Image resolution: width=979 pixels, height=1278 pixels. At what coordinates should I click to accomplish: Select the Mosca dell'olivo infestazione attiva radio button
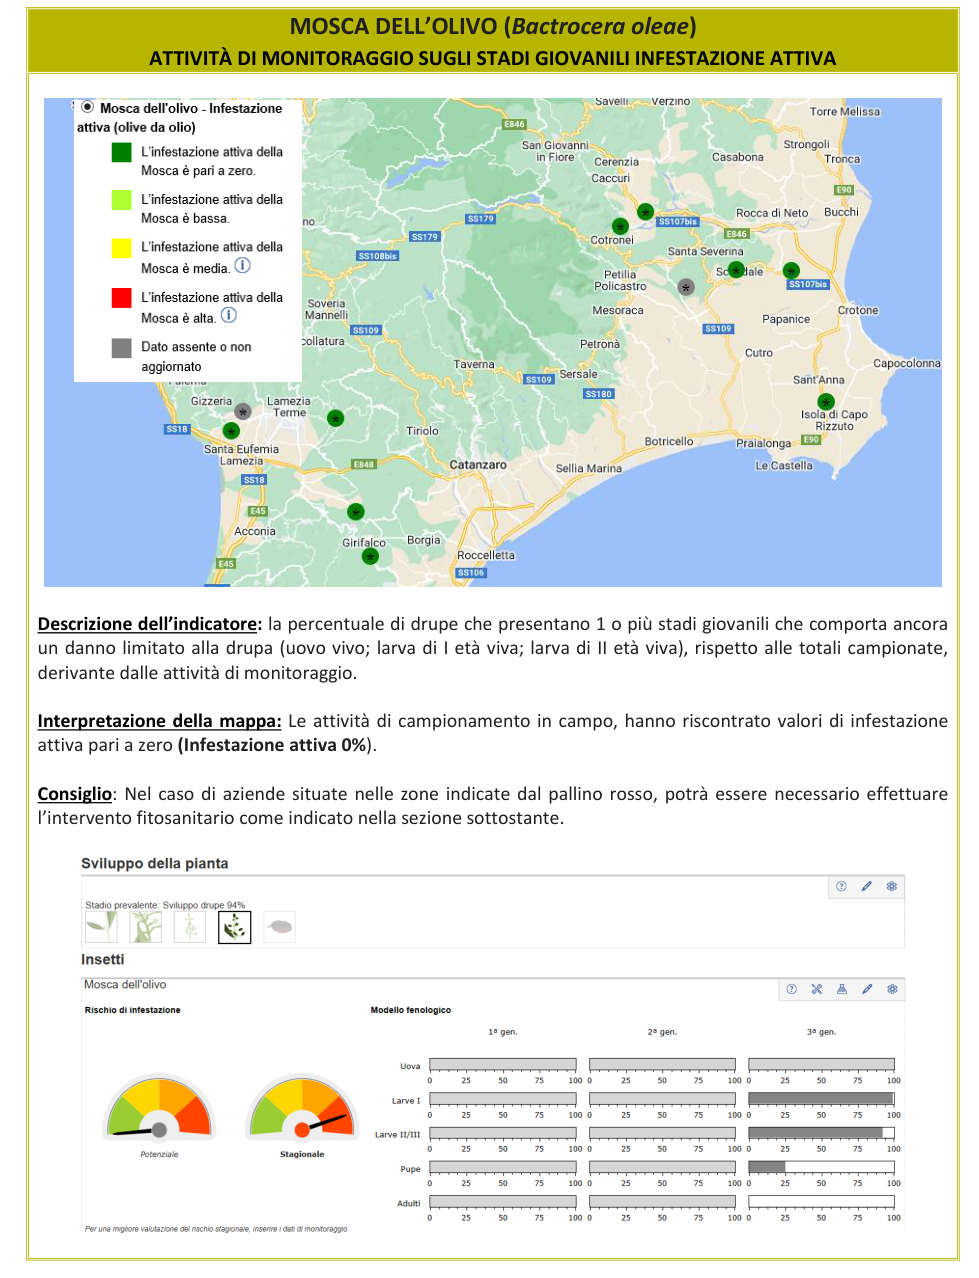88,107
